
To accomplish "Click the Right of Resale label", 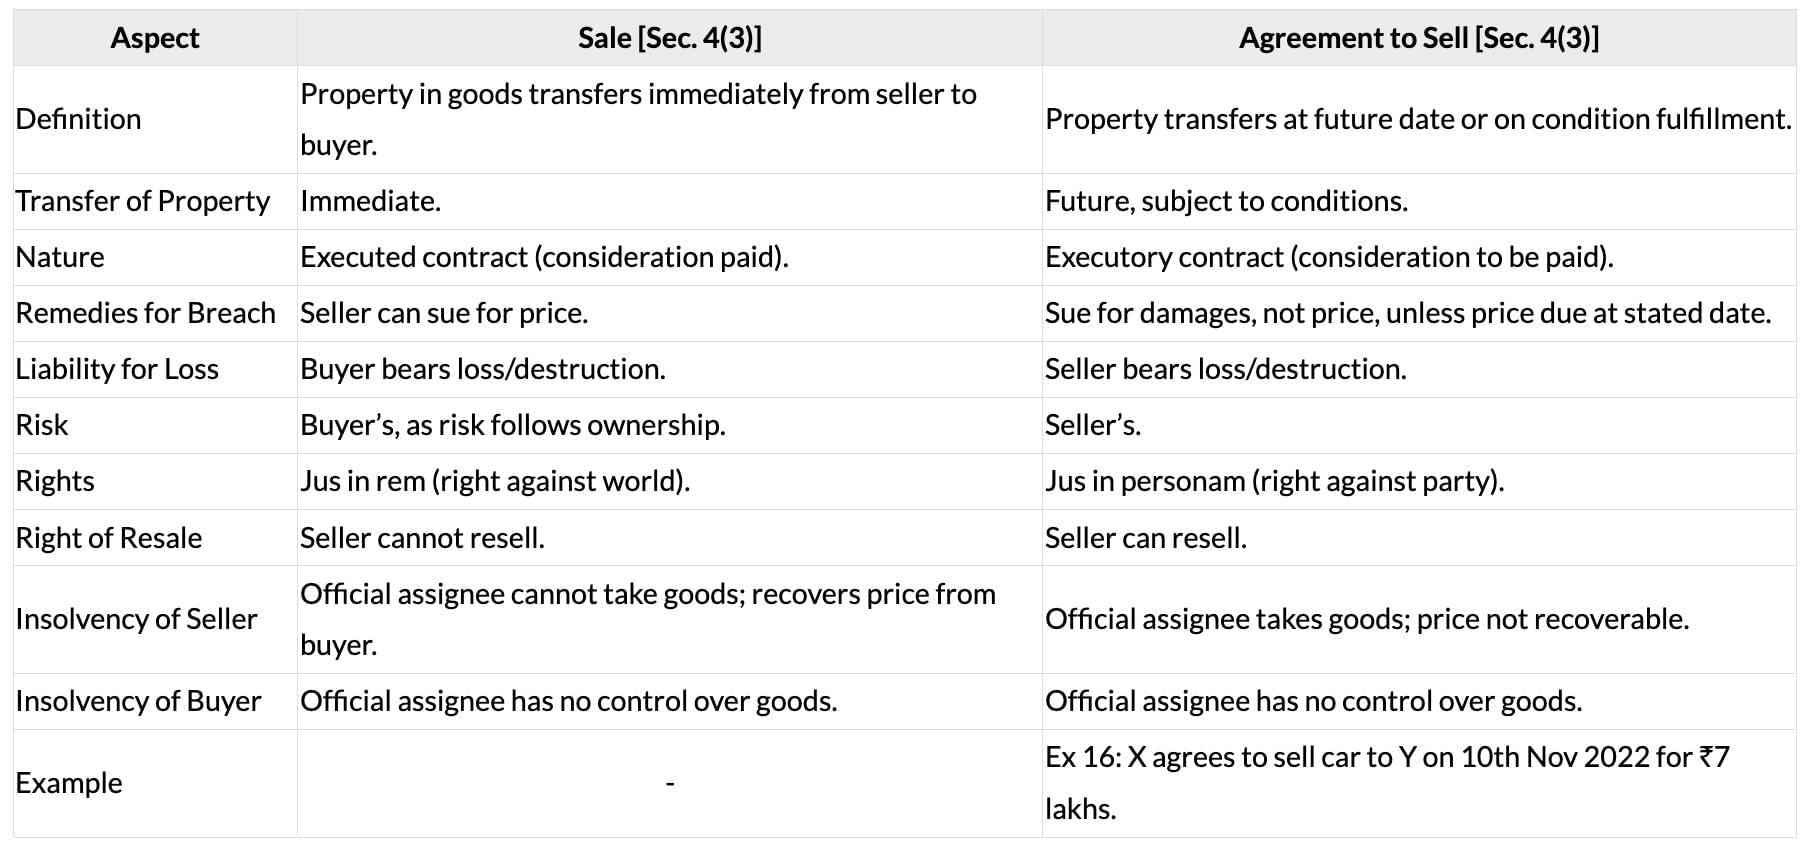I will [x=109, y=538].
